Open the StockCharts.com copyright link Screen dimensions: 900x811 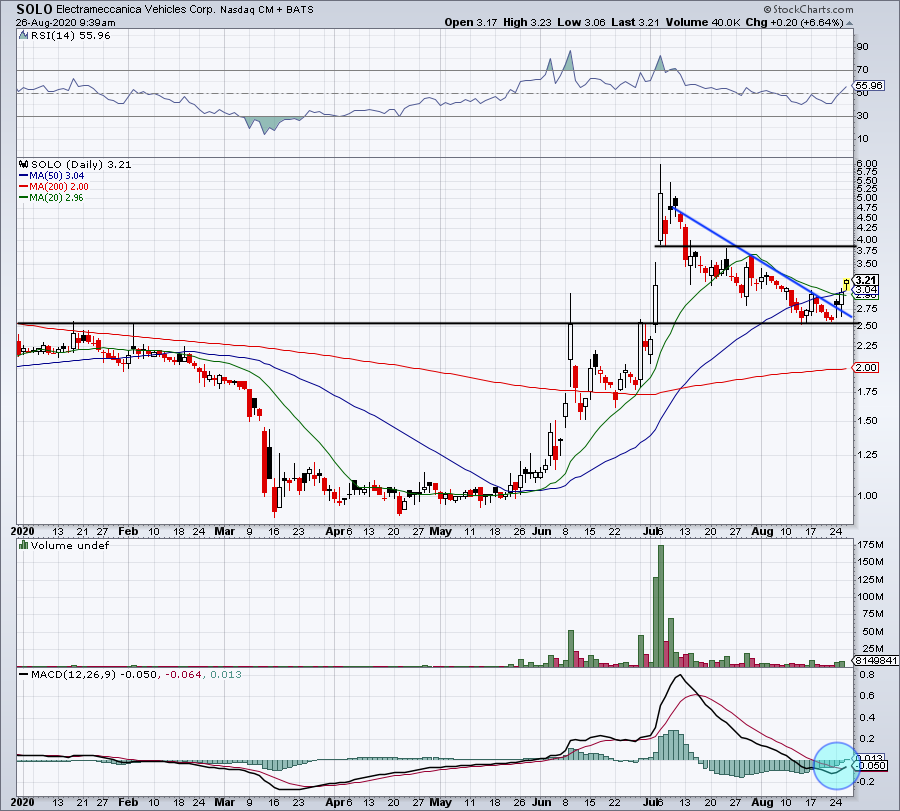[808, 10]
